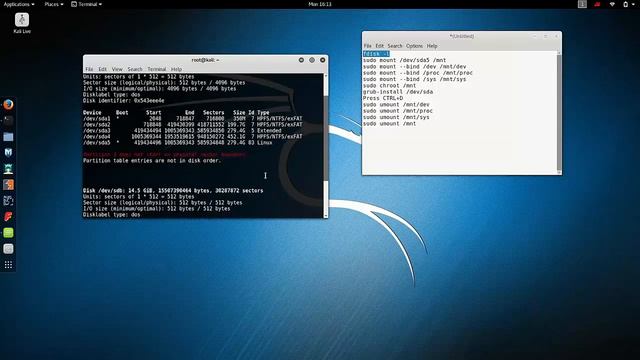Click the 'Press CTRL+D' line in editor
Viewport: 640px width, 360px height.
[383, 98]
